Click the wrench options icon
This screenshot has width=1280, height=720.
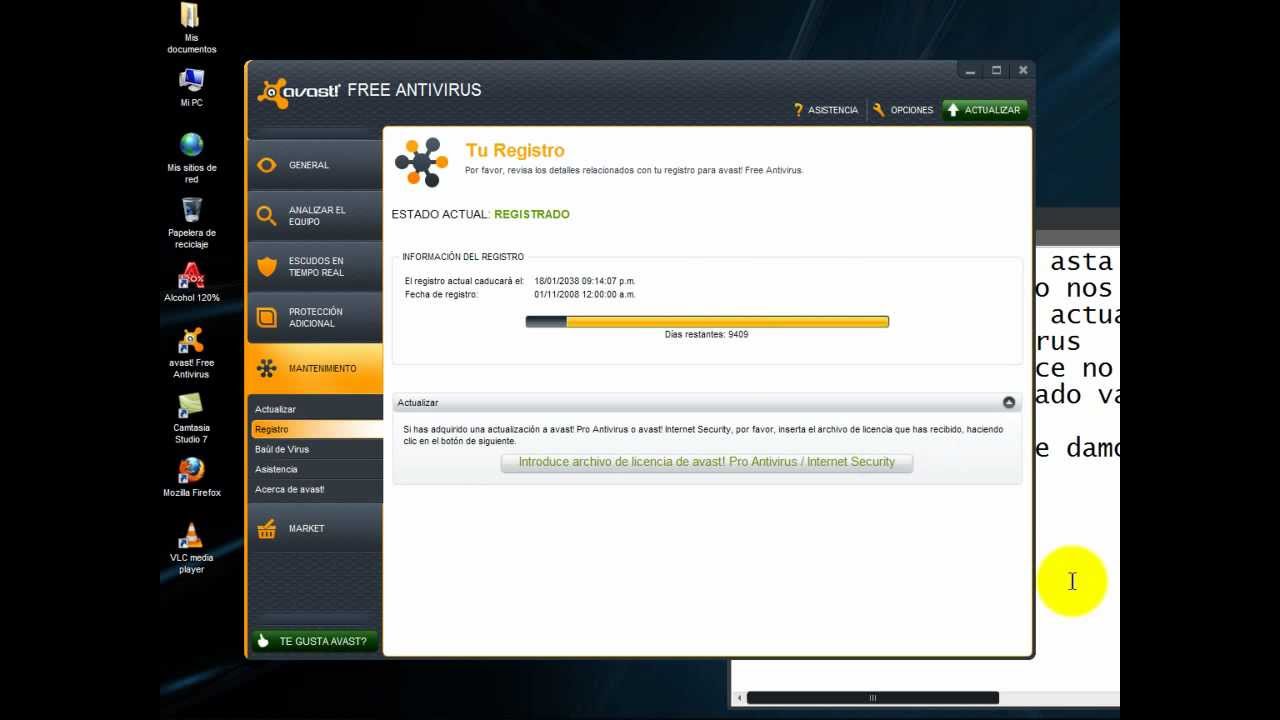(878, 110)
